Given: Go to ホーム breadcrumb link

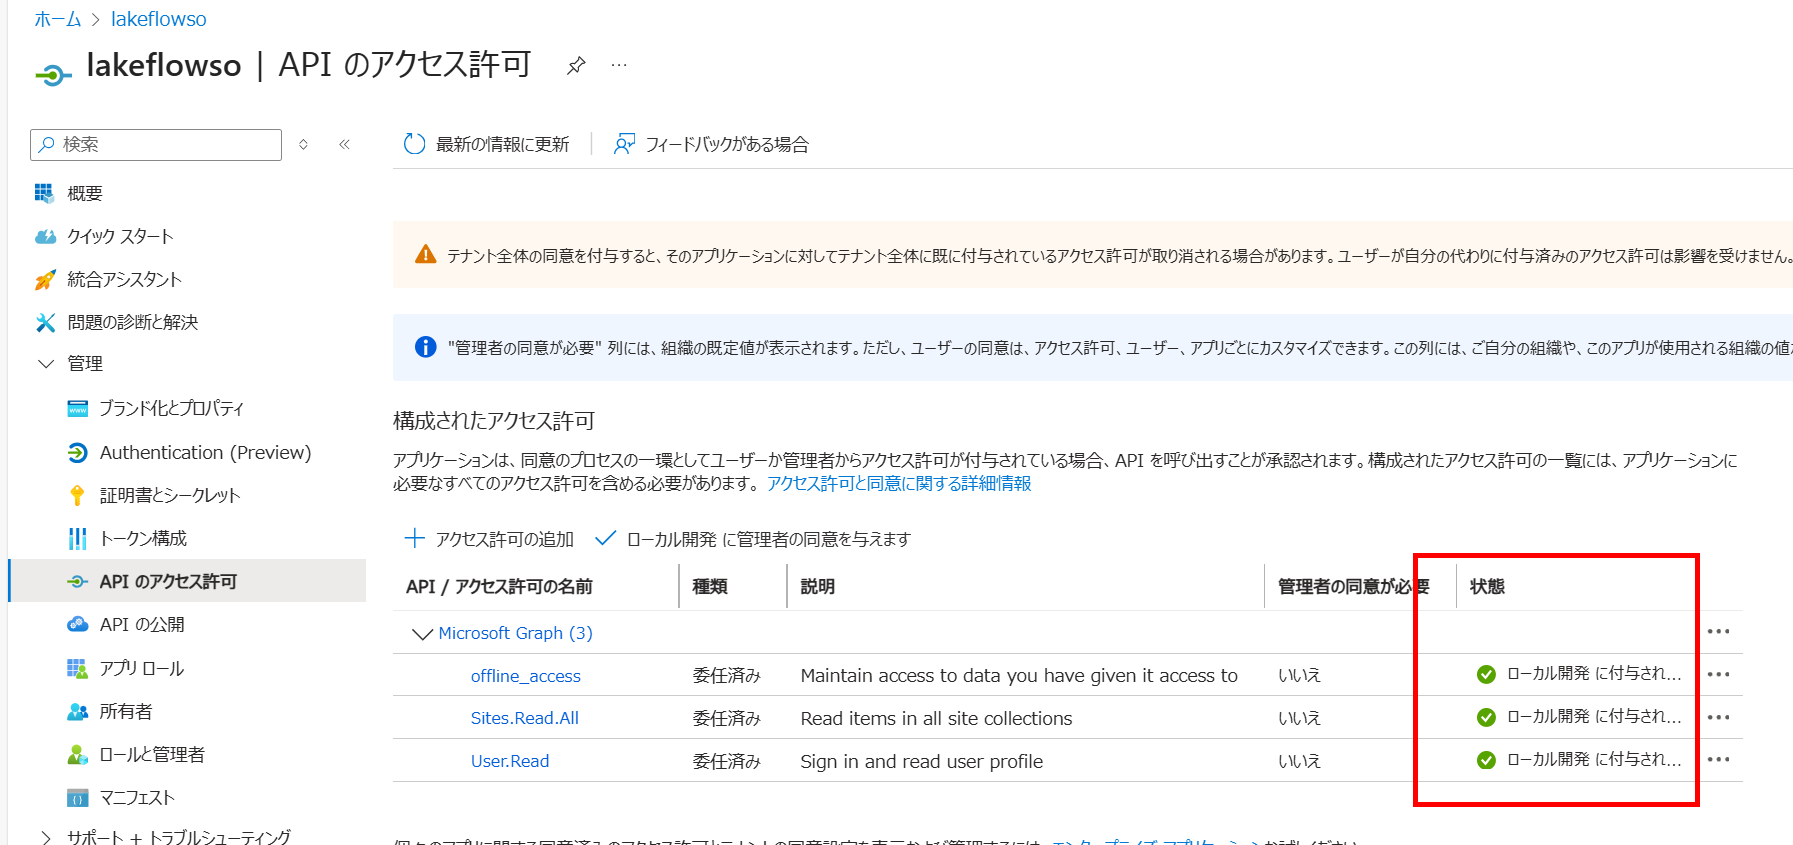Looking at the screenshot, I should [57, 19].
